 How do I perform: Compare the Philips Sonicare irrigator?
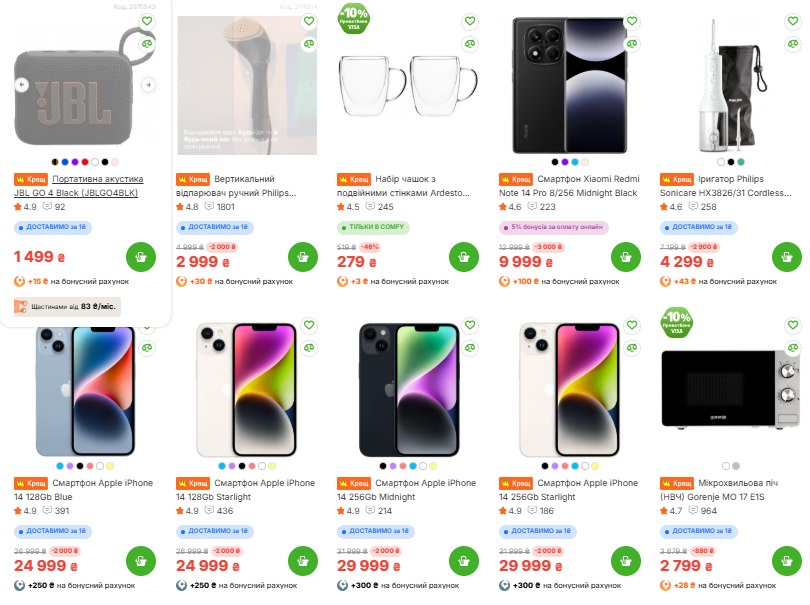793,43
